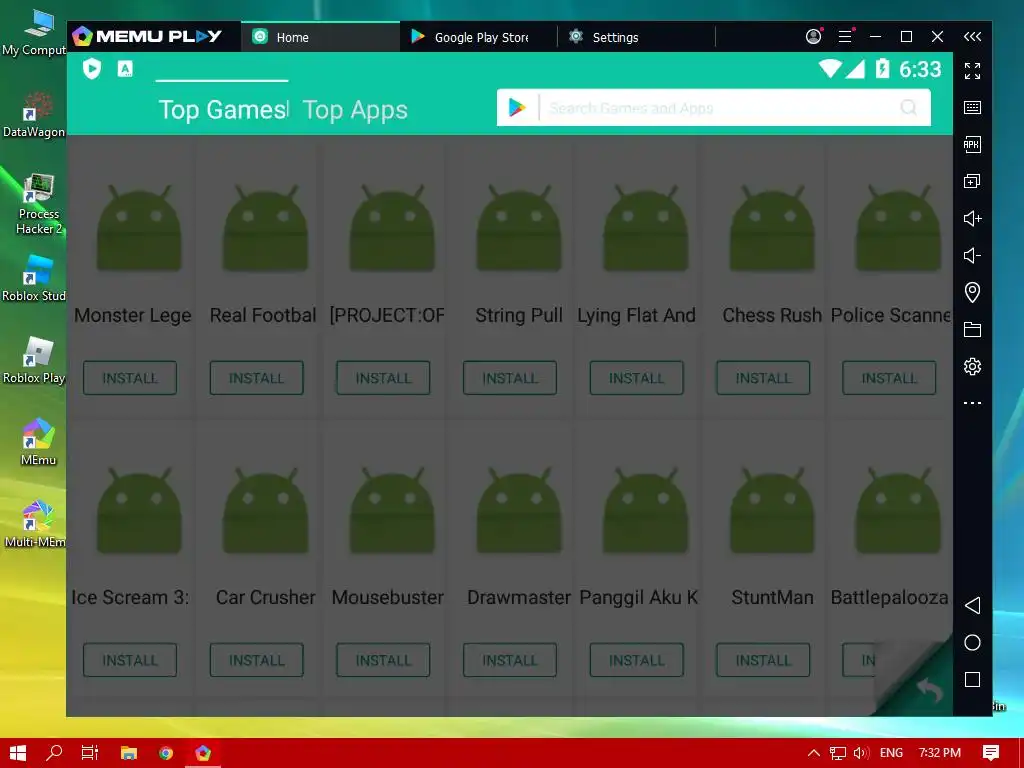The image size is (1024, 768).
Task: Open the multi-instance operations icon
Action: tap(972, 182)
